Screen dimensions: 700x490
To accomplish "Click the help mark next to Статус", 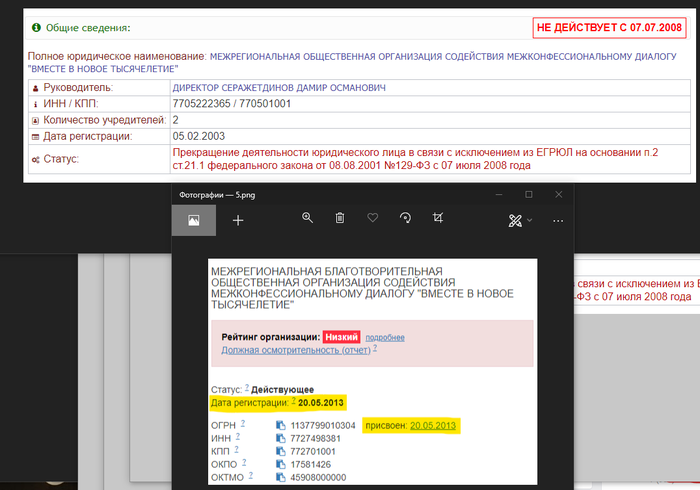I will (247, 387).
